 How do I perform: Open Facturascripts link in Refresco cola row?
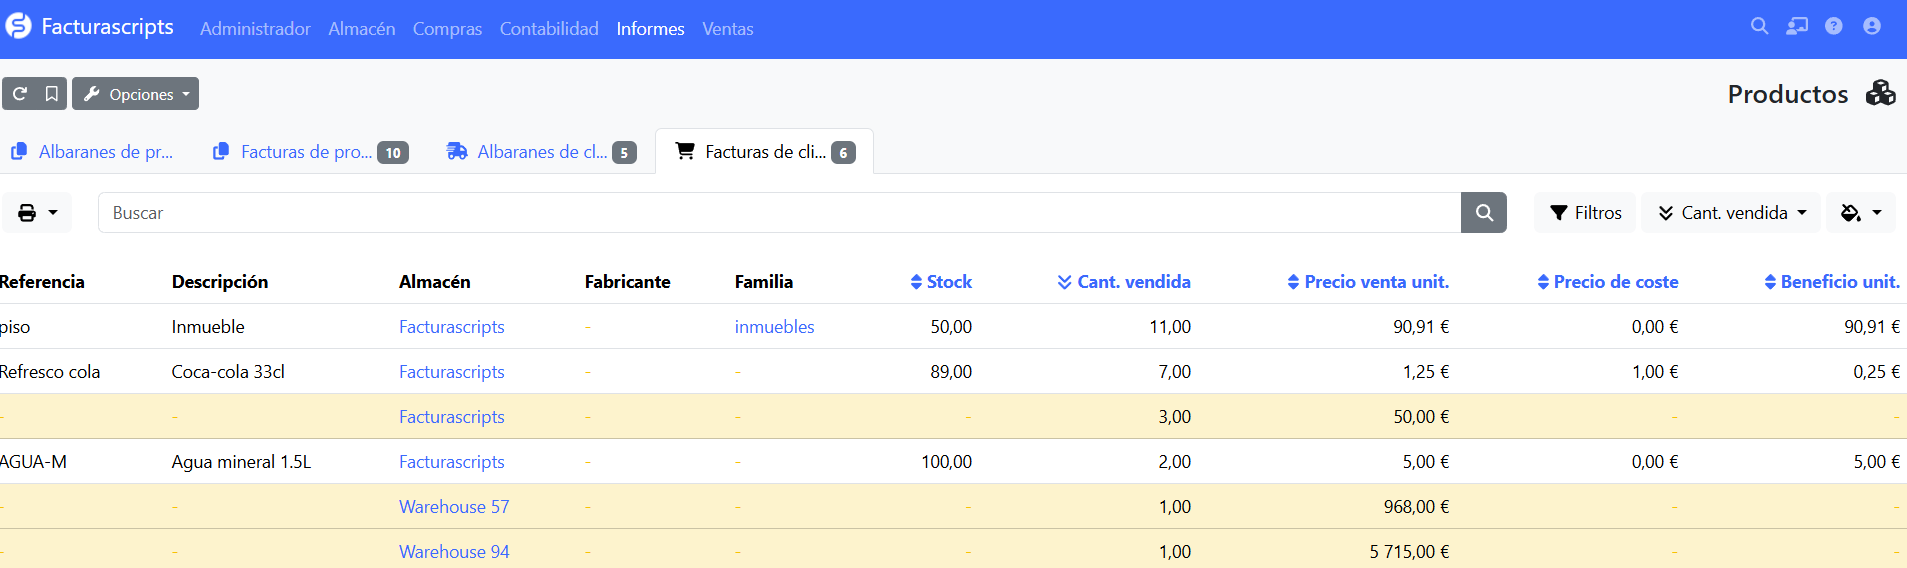[x=451, y=372]
